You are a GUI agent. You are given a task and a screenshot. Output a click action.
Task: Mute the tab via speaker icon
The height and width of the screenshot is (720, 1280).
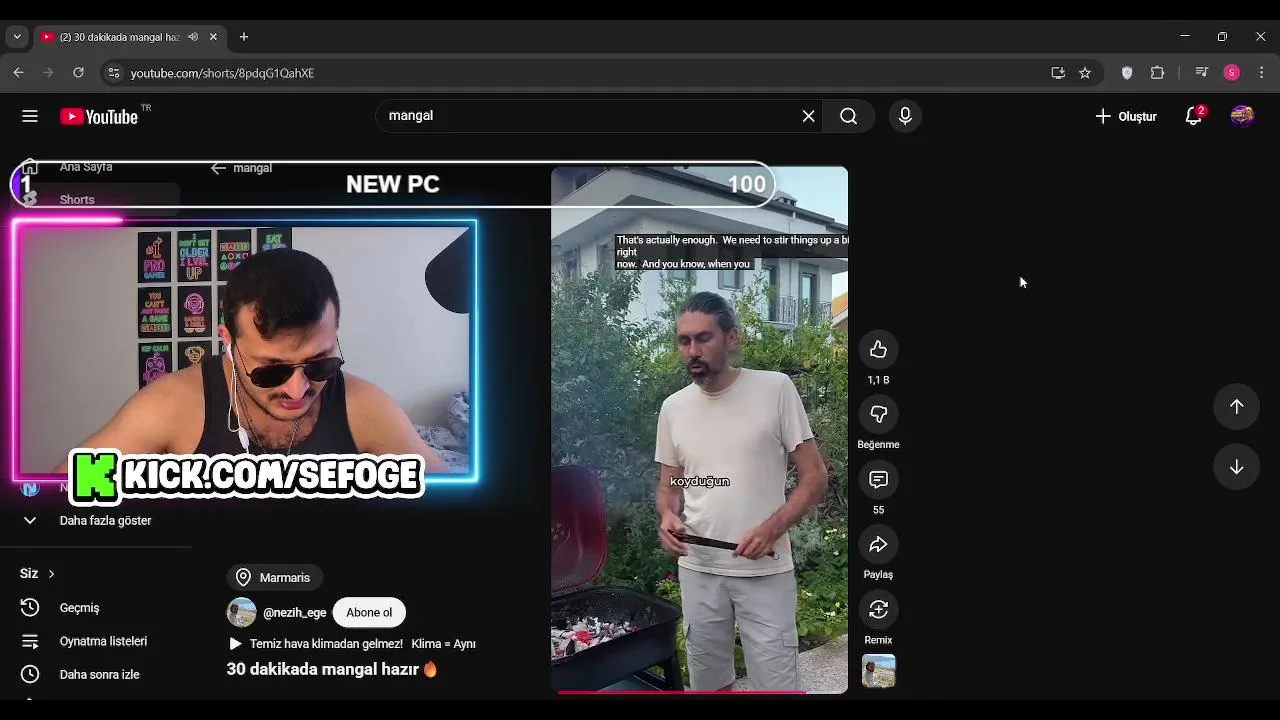[192, 37]
